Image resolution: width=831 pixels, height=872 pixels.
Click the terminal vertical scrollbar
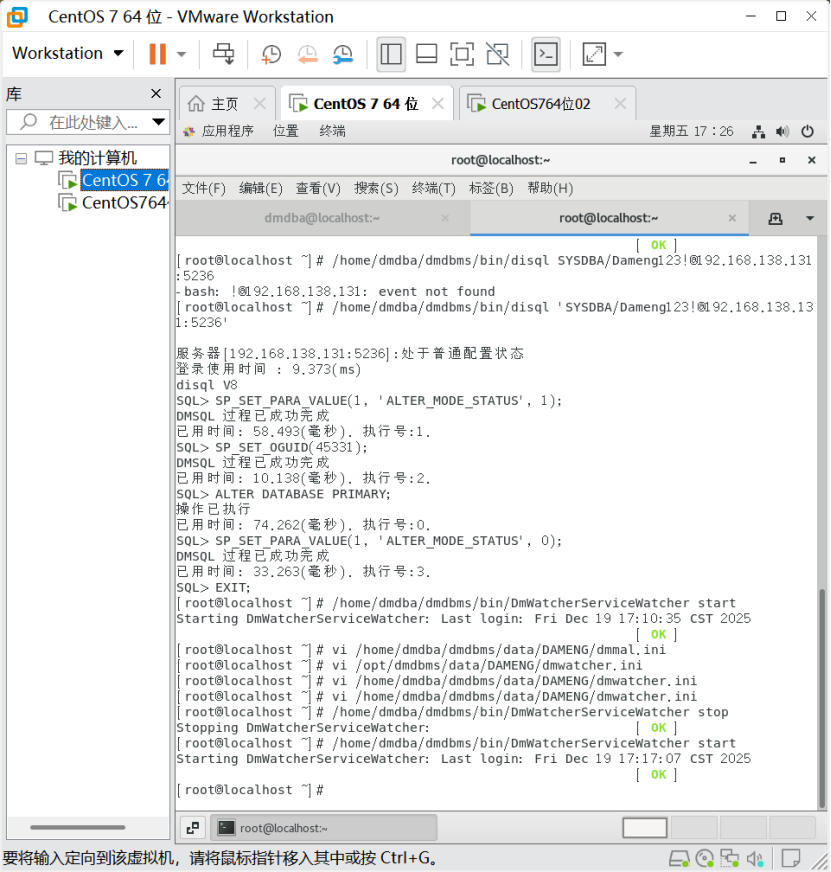pos(822,698)
